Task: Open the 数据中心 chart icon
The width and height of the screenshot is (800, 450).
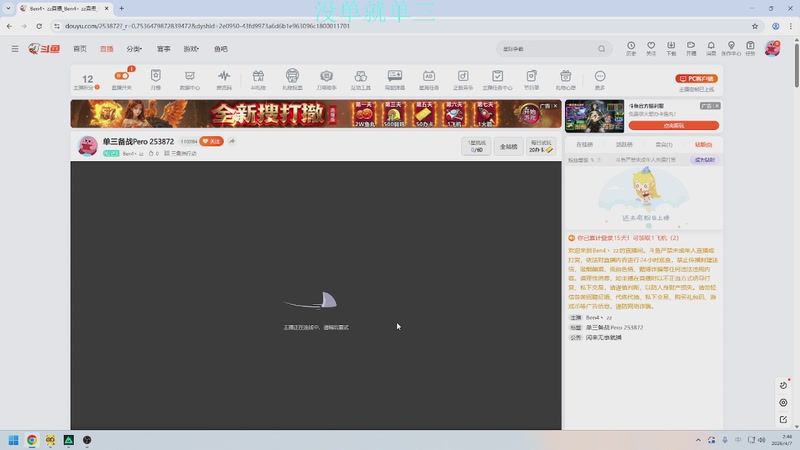Action: [190, 79]
